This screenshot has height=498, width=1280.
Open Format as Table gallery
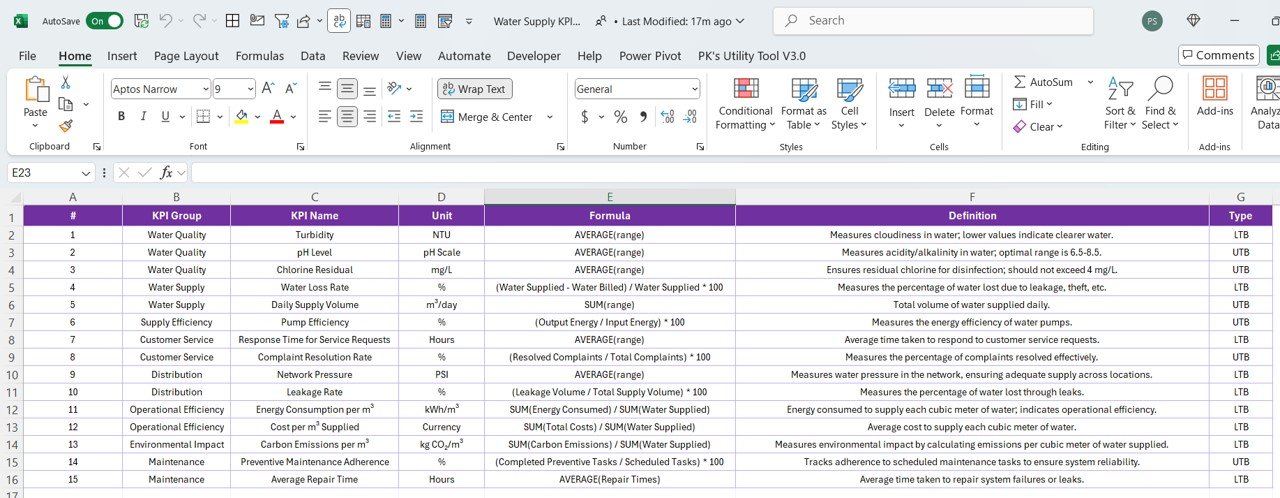point(803,104)
